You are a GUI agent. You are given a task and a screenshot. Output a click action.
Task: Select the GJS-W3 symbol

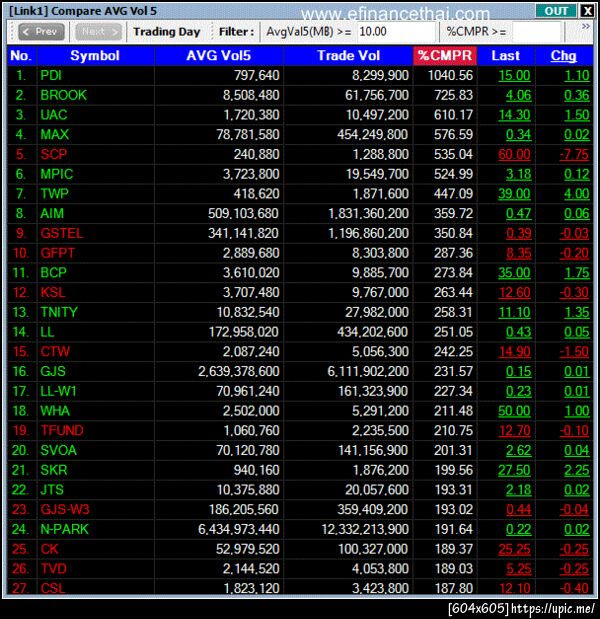pos(65,509)
